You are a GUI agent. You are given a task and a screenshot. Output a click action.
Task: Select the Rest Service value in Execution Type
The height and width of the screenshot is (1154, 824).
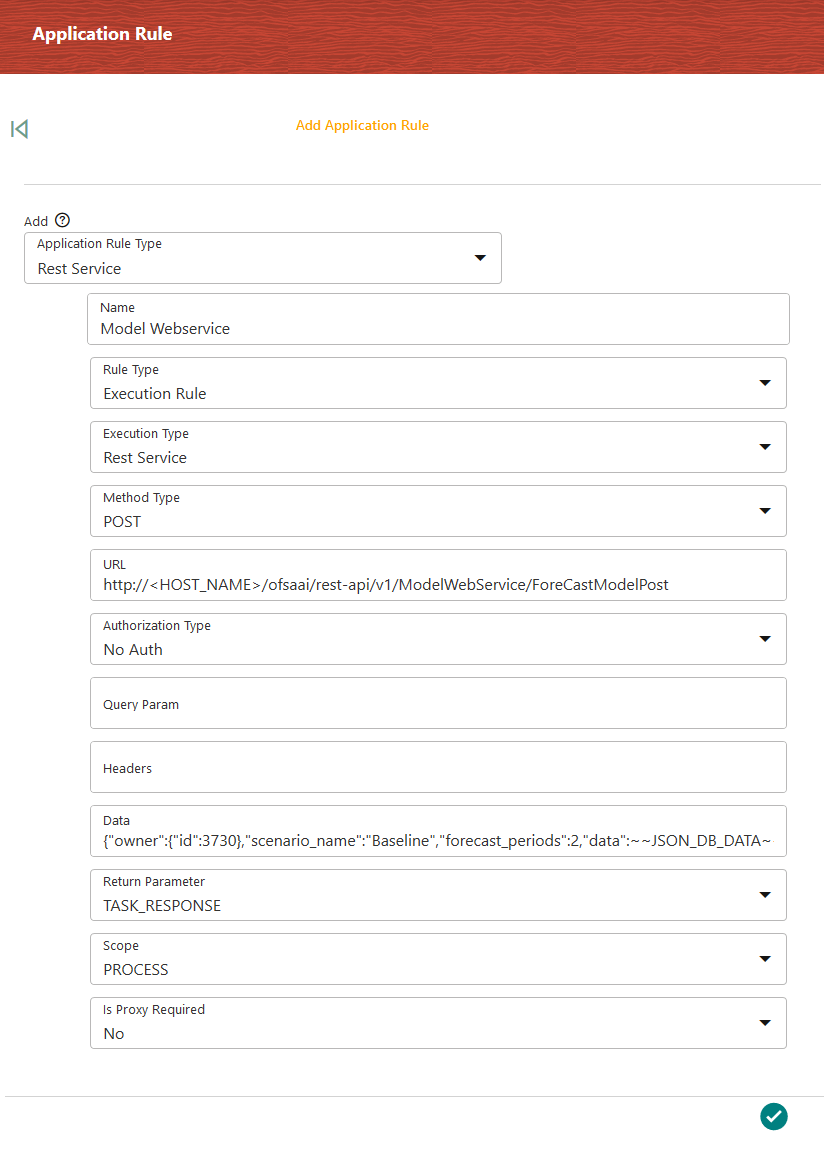[x=145, y=458]
